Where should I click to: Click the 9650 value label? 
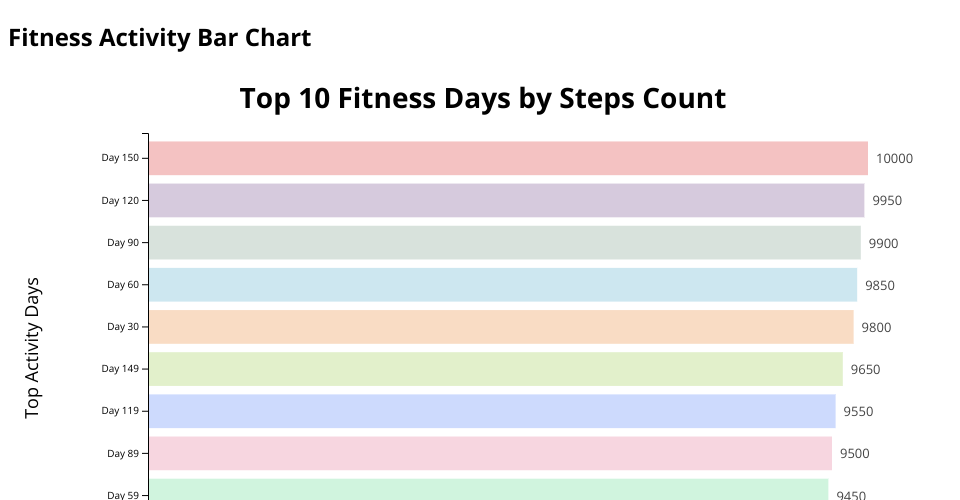[865, 369]
